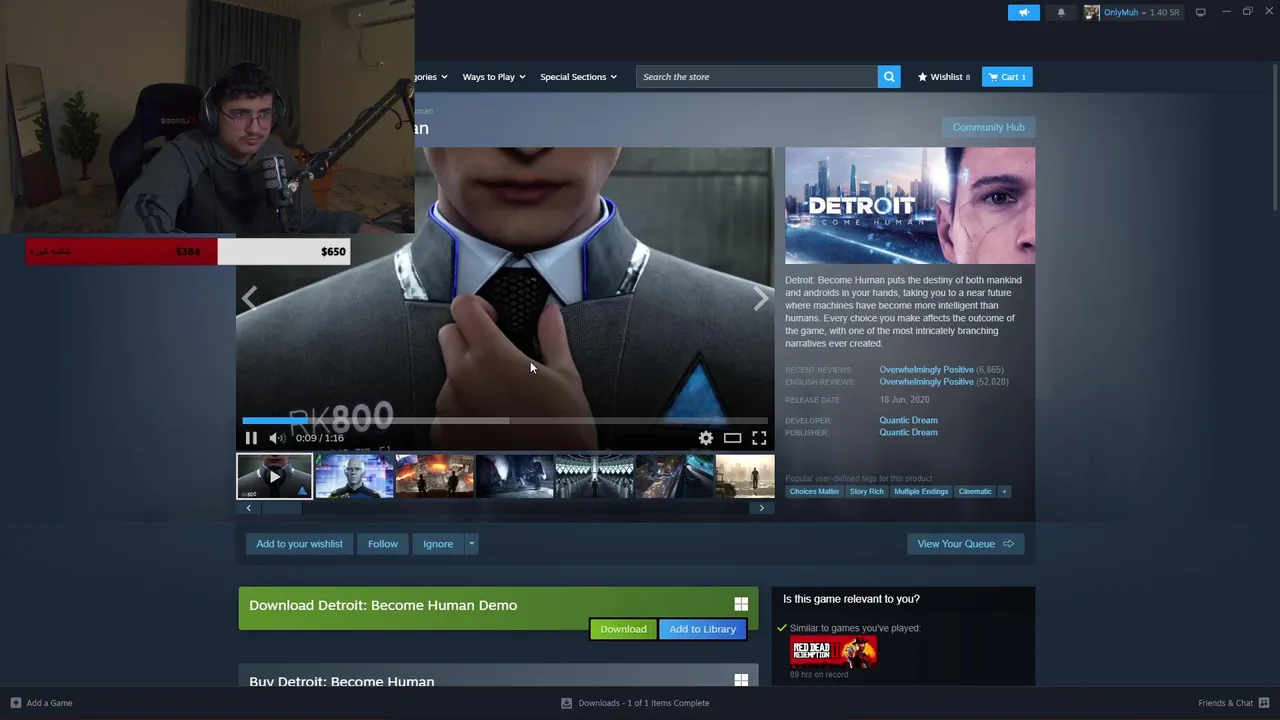Screen dimensions: 1280x720
Task: Select the trailer thumbnail with play icon
Action: click(274, 476)
